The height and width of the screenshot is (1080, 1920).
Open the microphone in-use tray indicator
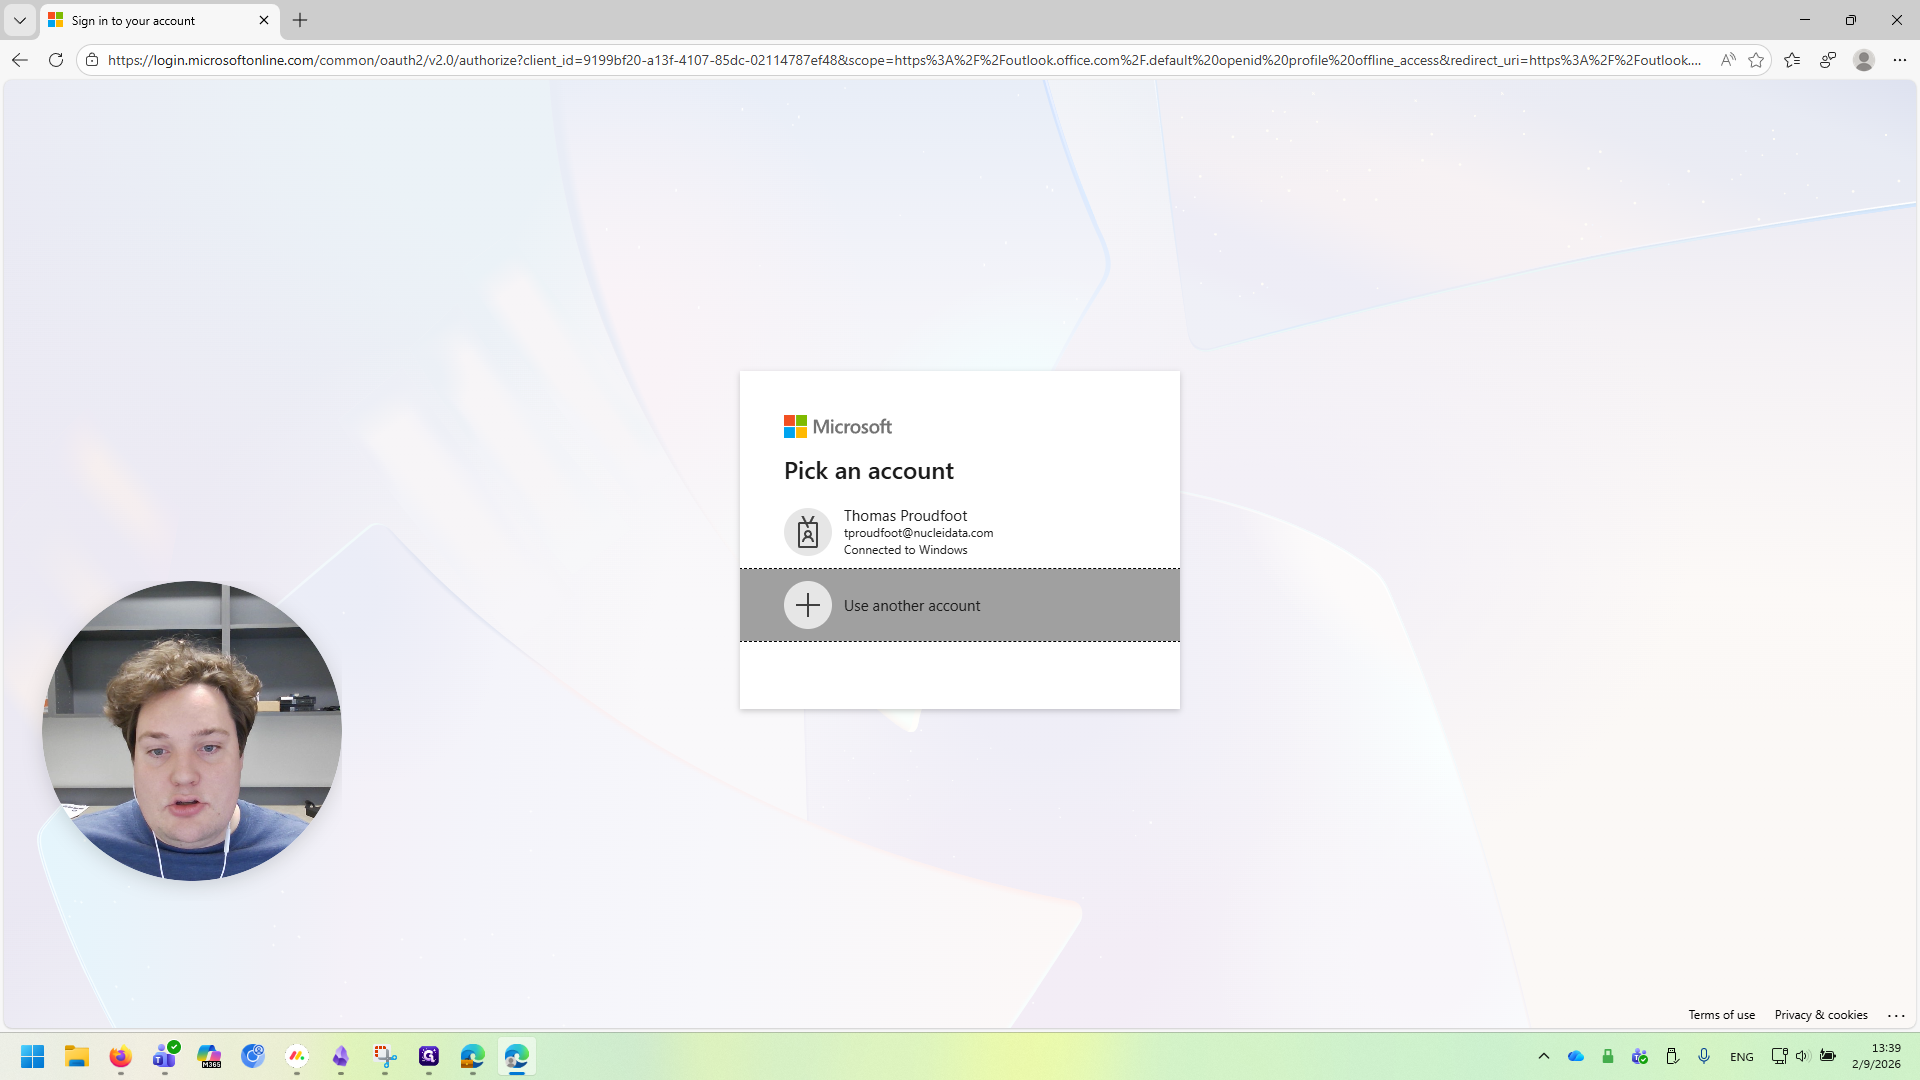pos(1704,1056)
